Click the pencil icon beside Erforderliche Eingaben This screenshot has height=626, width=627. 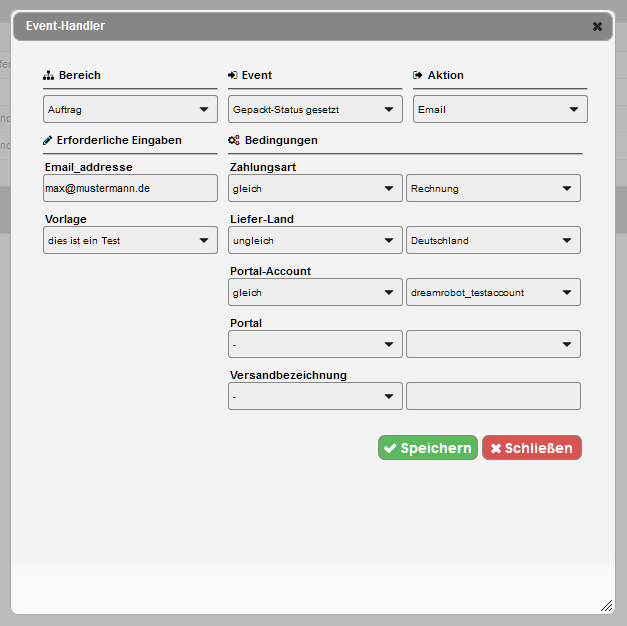point(48,140)
